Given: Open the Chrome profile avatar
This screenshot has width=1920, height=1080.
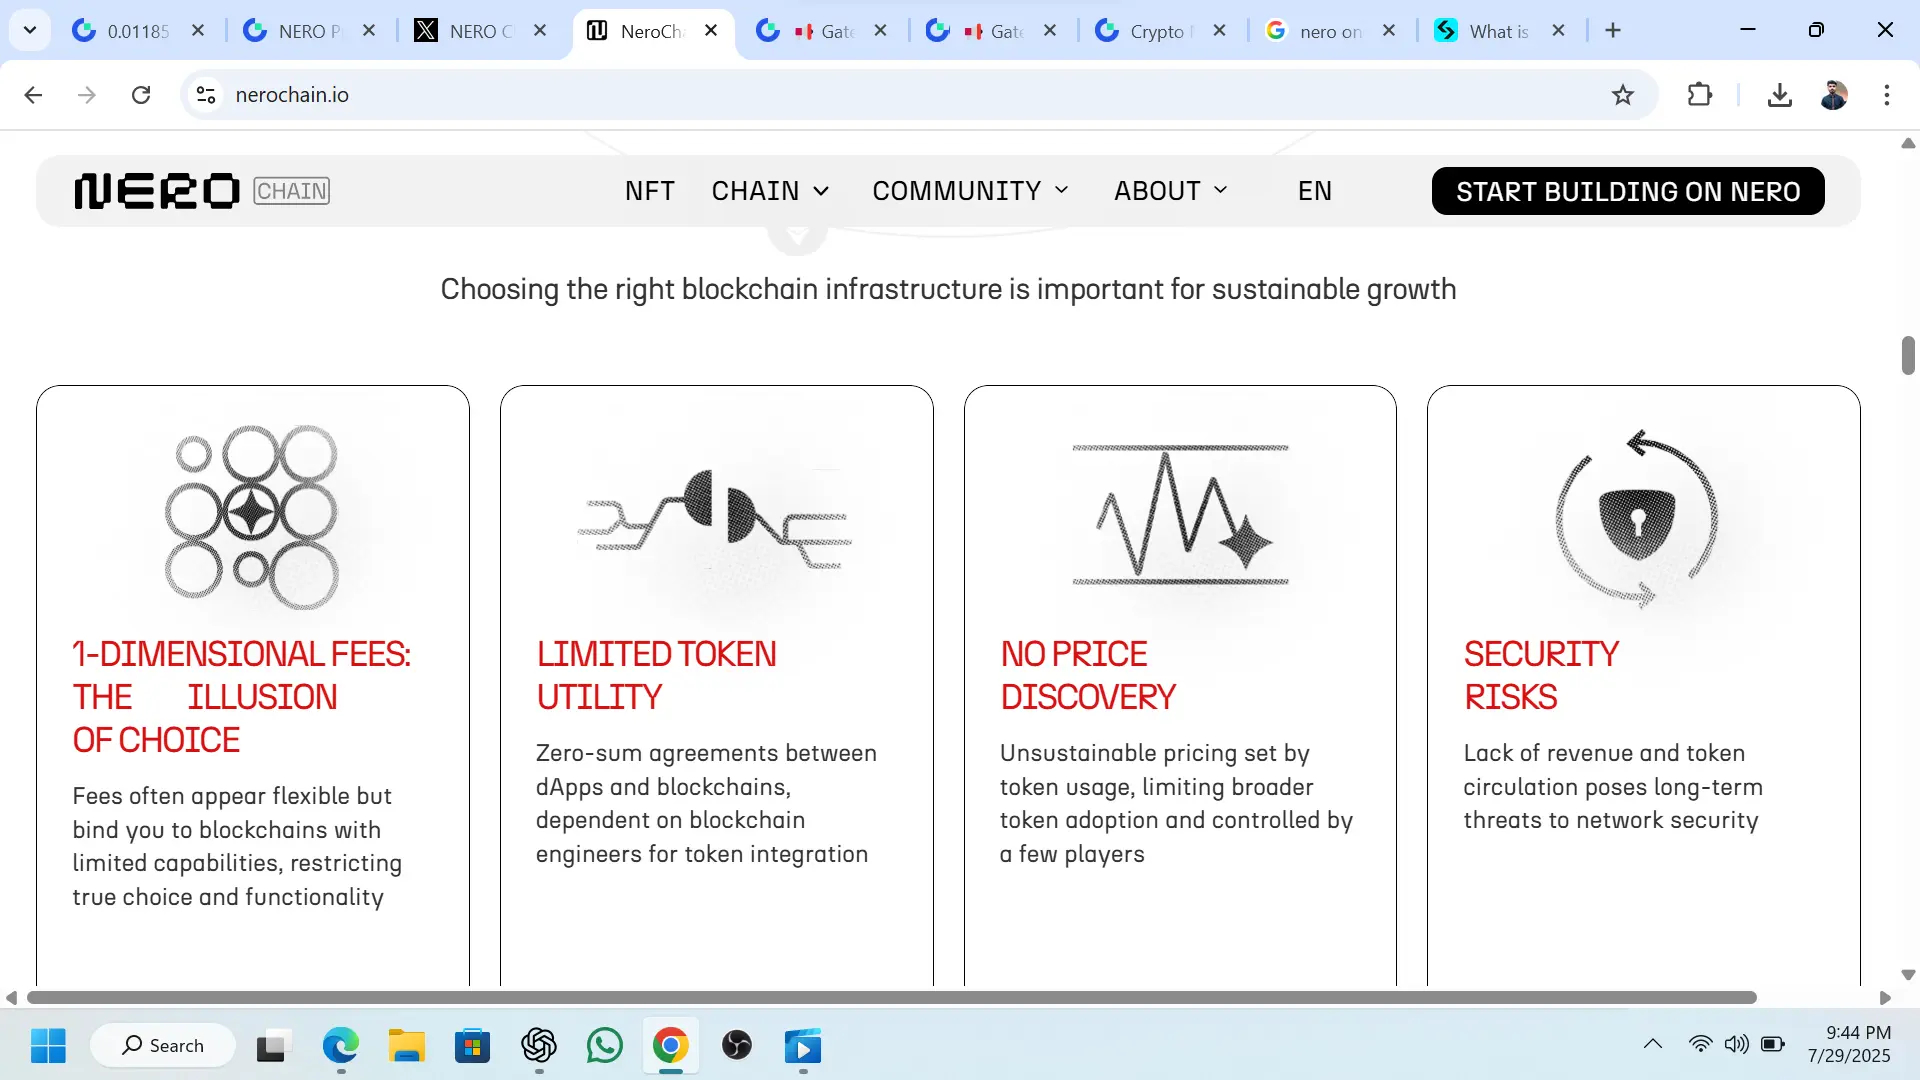Looking at the screenshot, I should [x=1834, y=95].
